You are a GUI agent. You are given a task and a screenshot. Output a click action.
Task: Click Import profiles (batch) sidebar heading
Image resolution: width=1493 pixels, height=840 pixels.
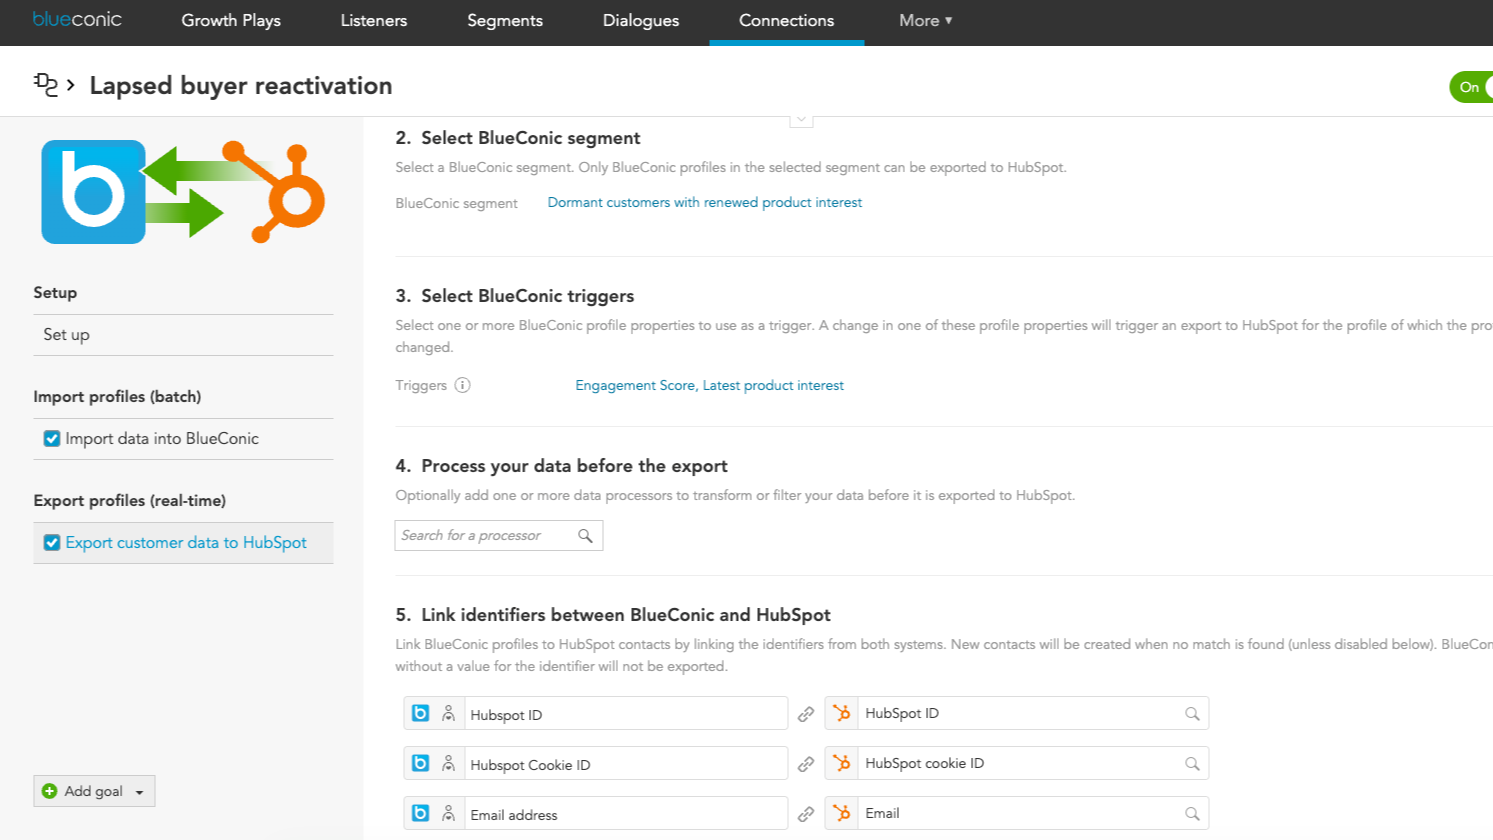(117, 396)
